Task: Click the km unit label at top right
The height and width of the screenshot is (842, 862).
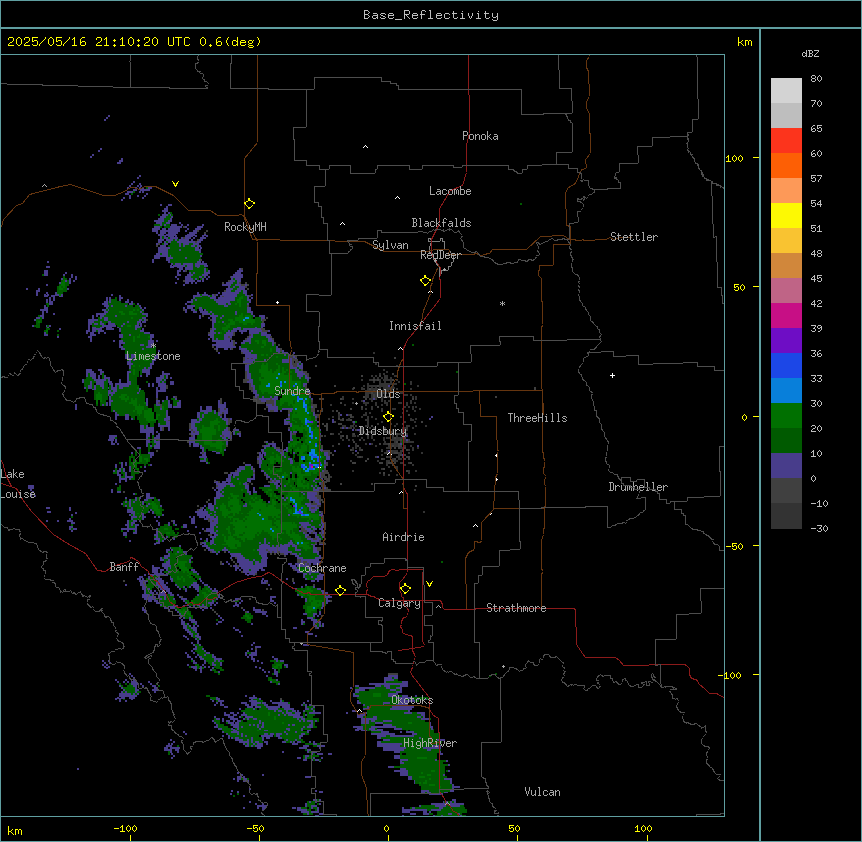Action: coord(745,42)
